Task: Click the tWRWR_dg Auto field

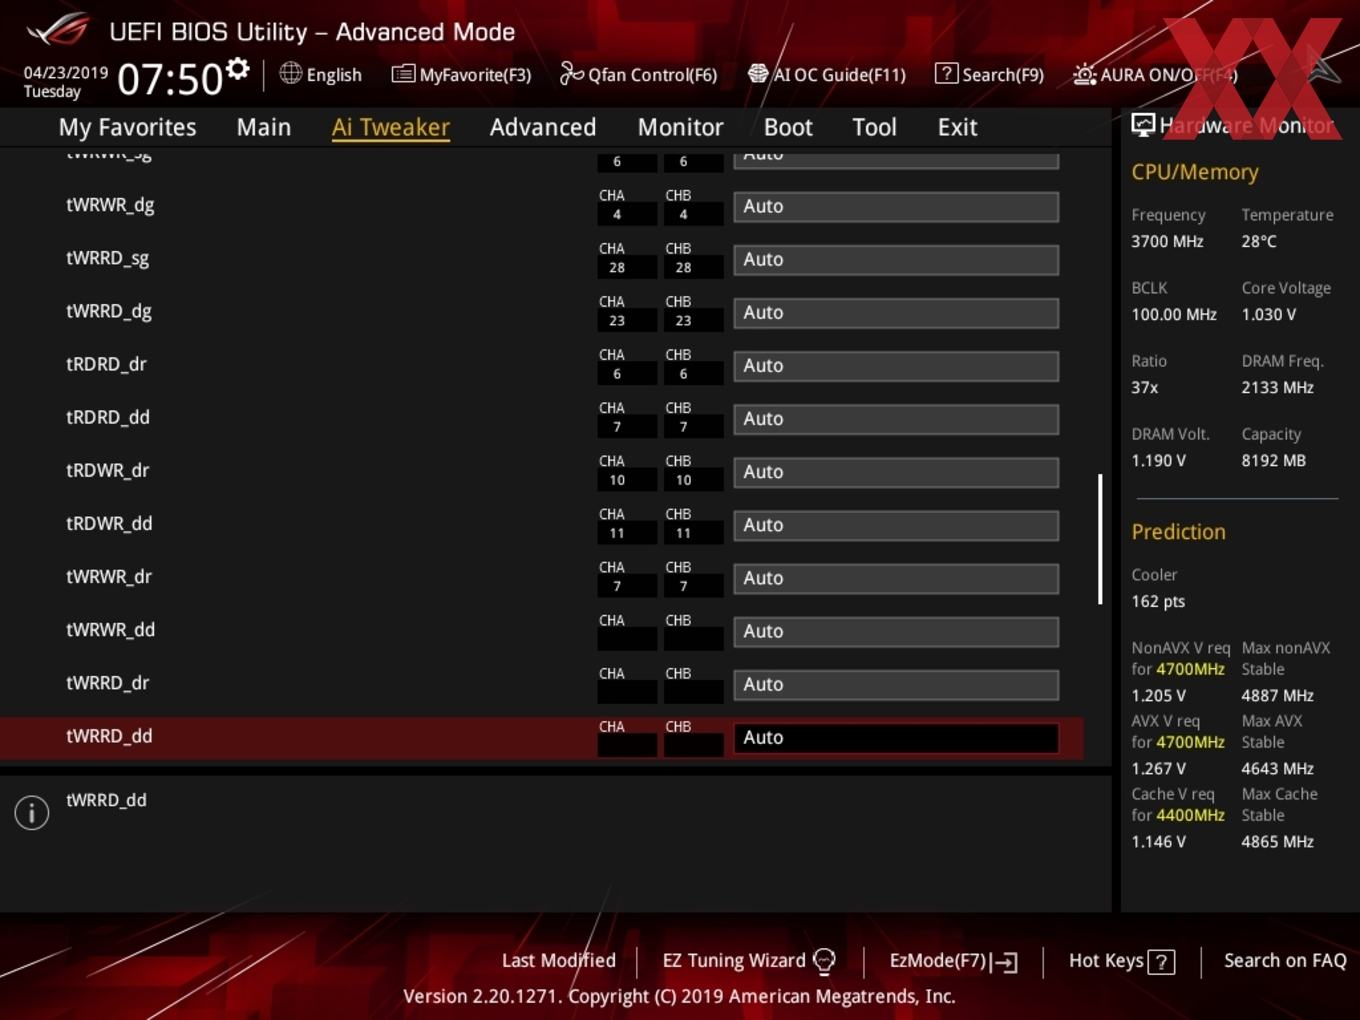Action: (896, 207)
